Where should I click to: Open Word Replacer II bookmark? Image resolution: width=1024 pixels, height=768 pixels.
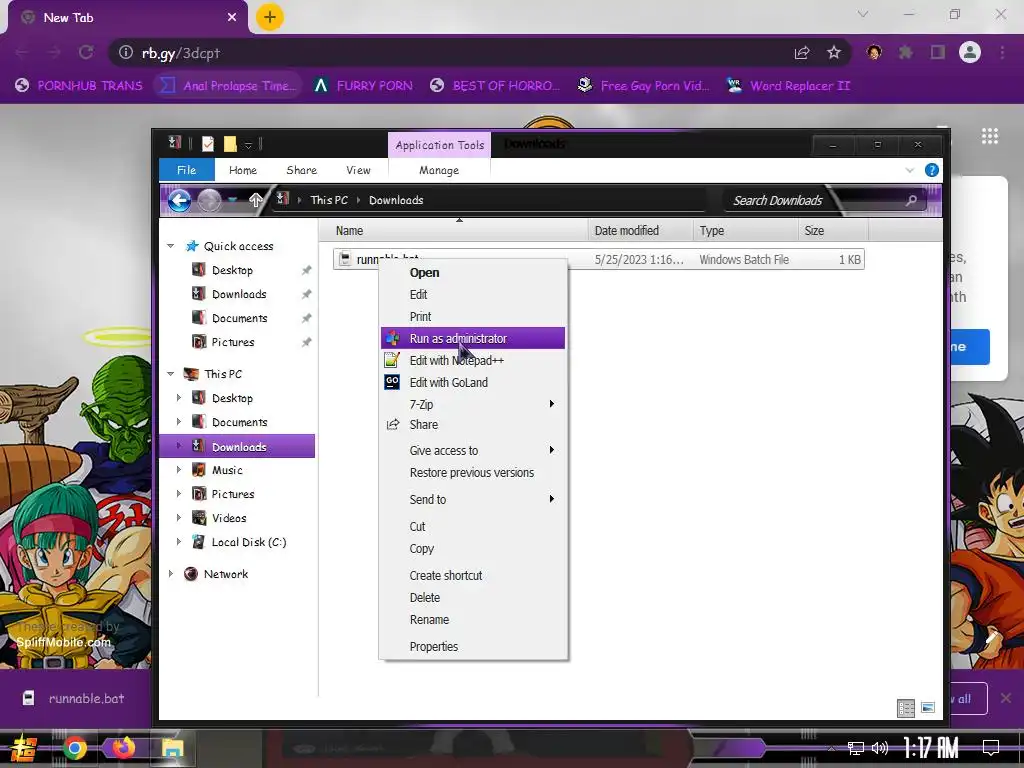click(789, 86)
